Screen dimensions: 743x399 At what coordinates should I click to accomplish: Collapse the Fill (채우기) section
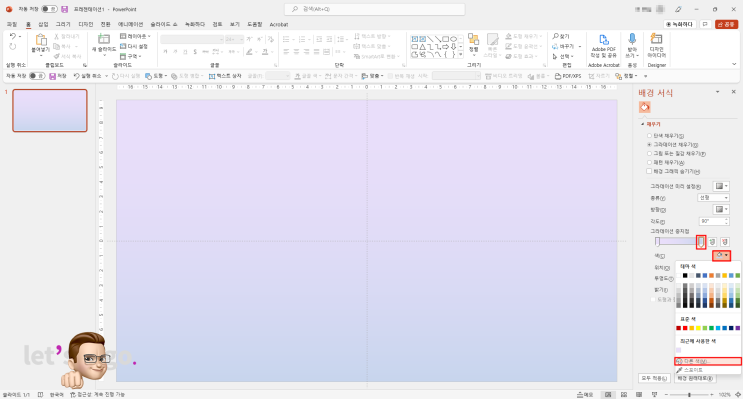[x=643, y=124]
